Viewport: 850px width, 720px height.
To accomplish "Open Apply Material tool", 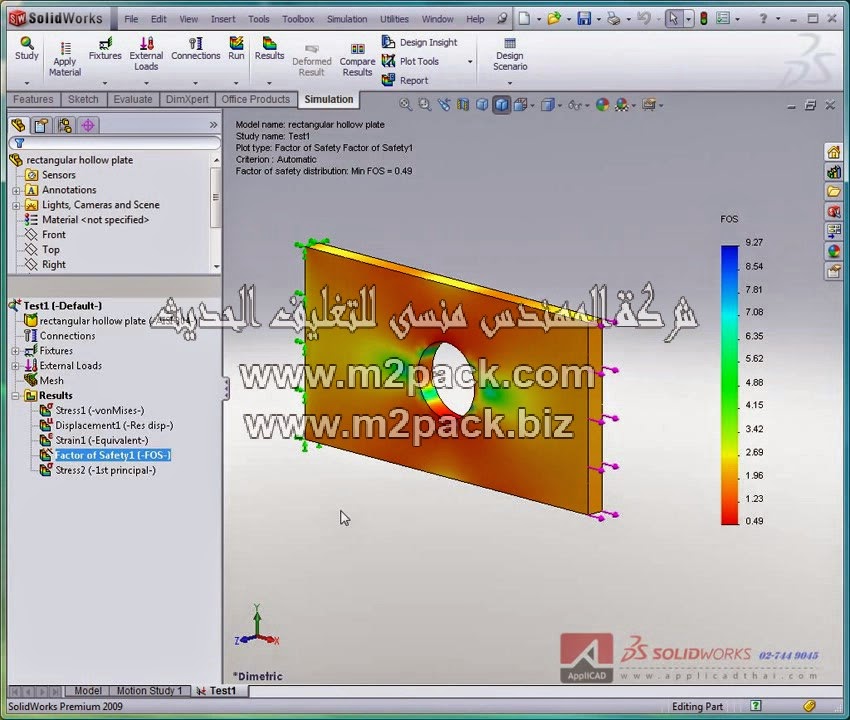I will pos(65,60).
